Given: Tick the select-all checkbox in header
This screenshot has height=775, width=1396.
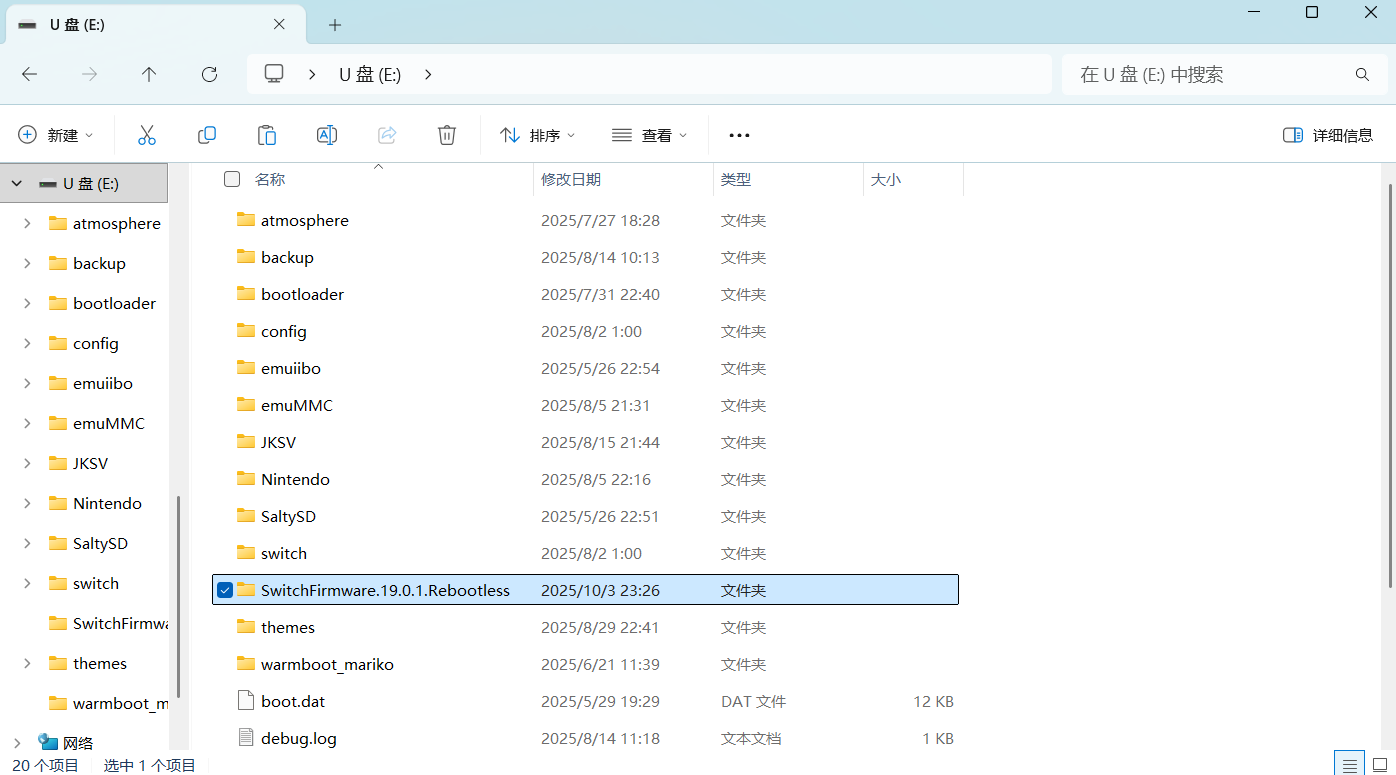Looking at the screenshot, I should 232,179.
